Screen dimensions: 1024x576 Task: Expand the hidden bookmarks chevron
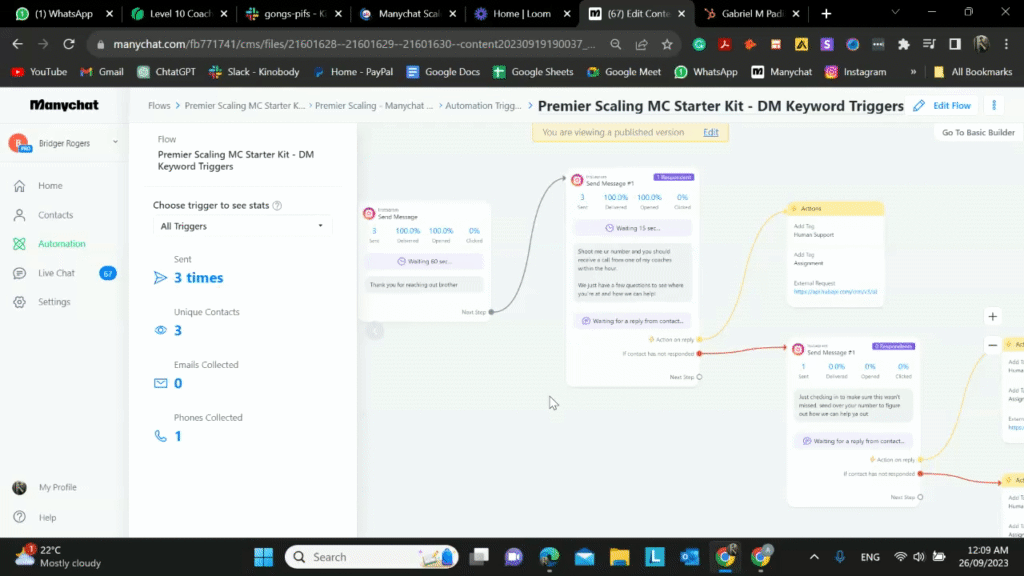(x=911, y=71)
